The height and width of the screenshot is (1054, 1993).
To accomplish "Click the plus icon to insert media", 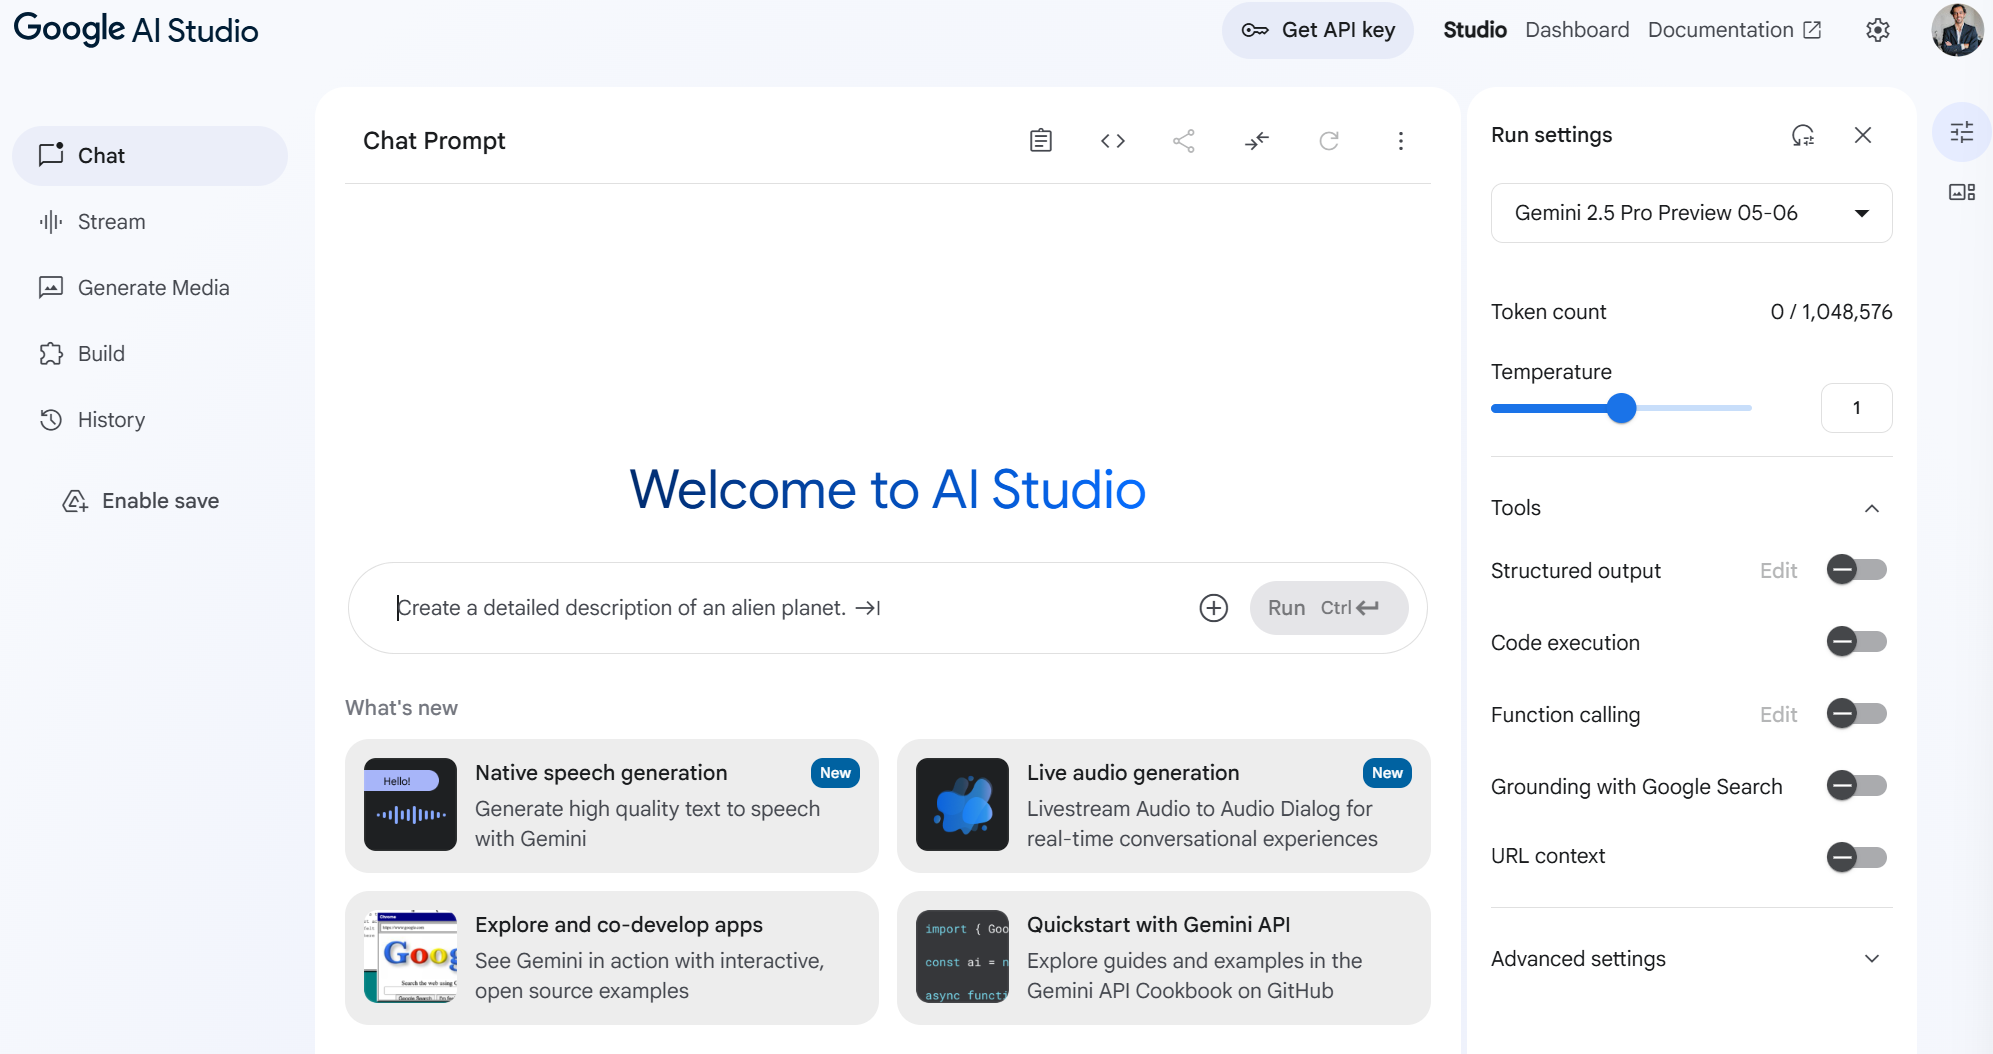I will tap(1213, 608).
